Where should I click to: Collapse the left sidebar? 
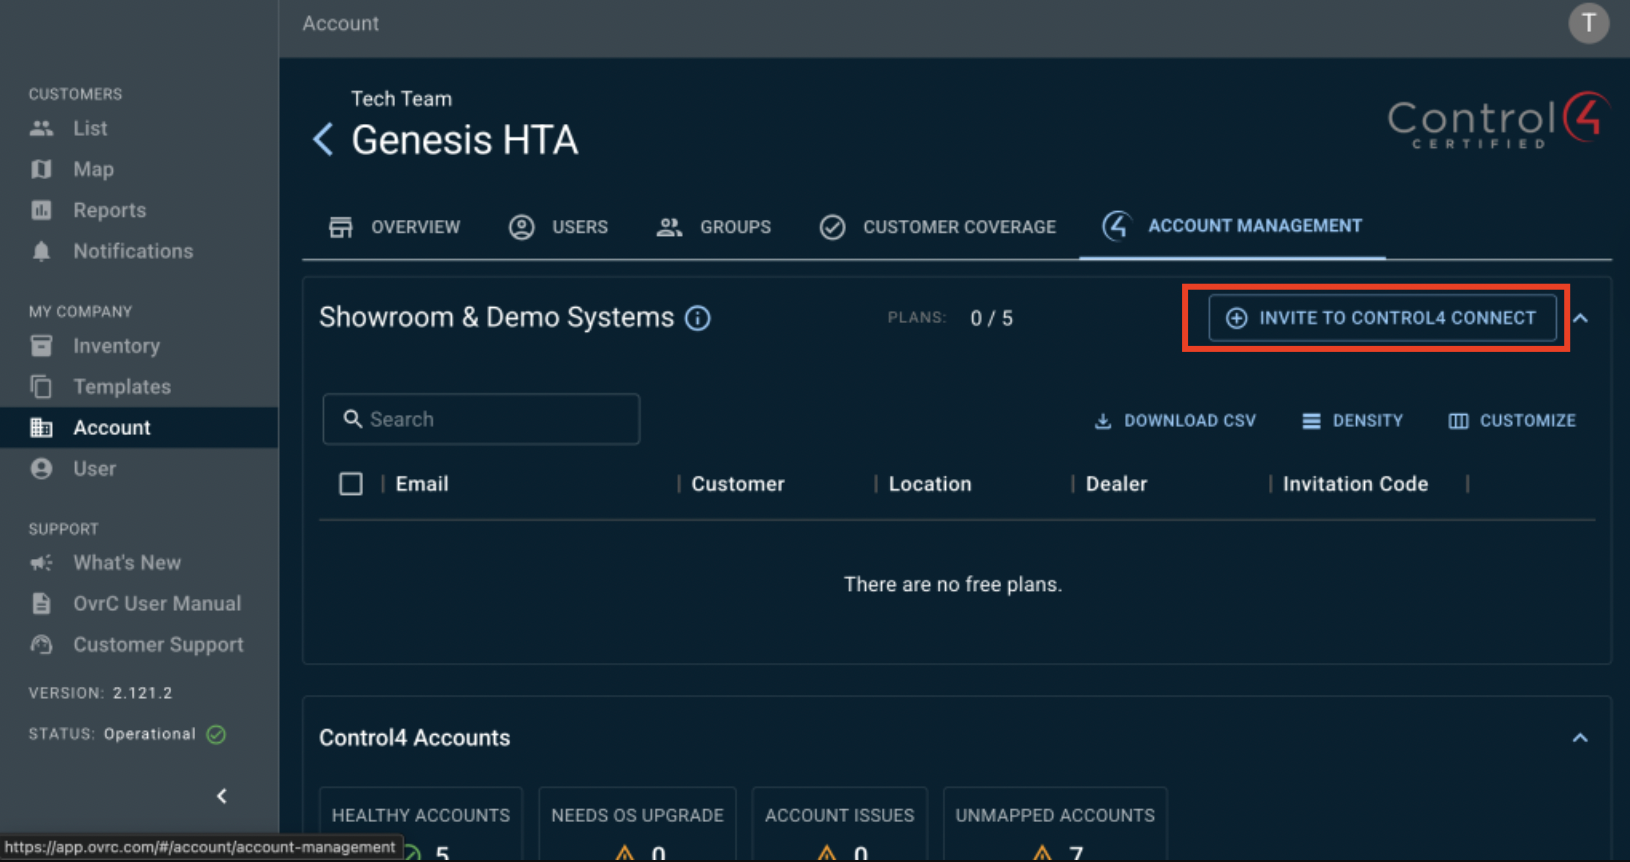[222, 796]
